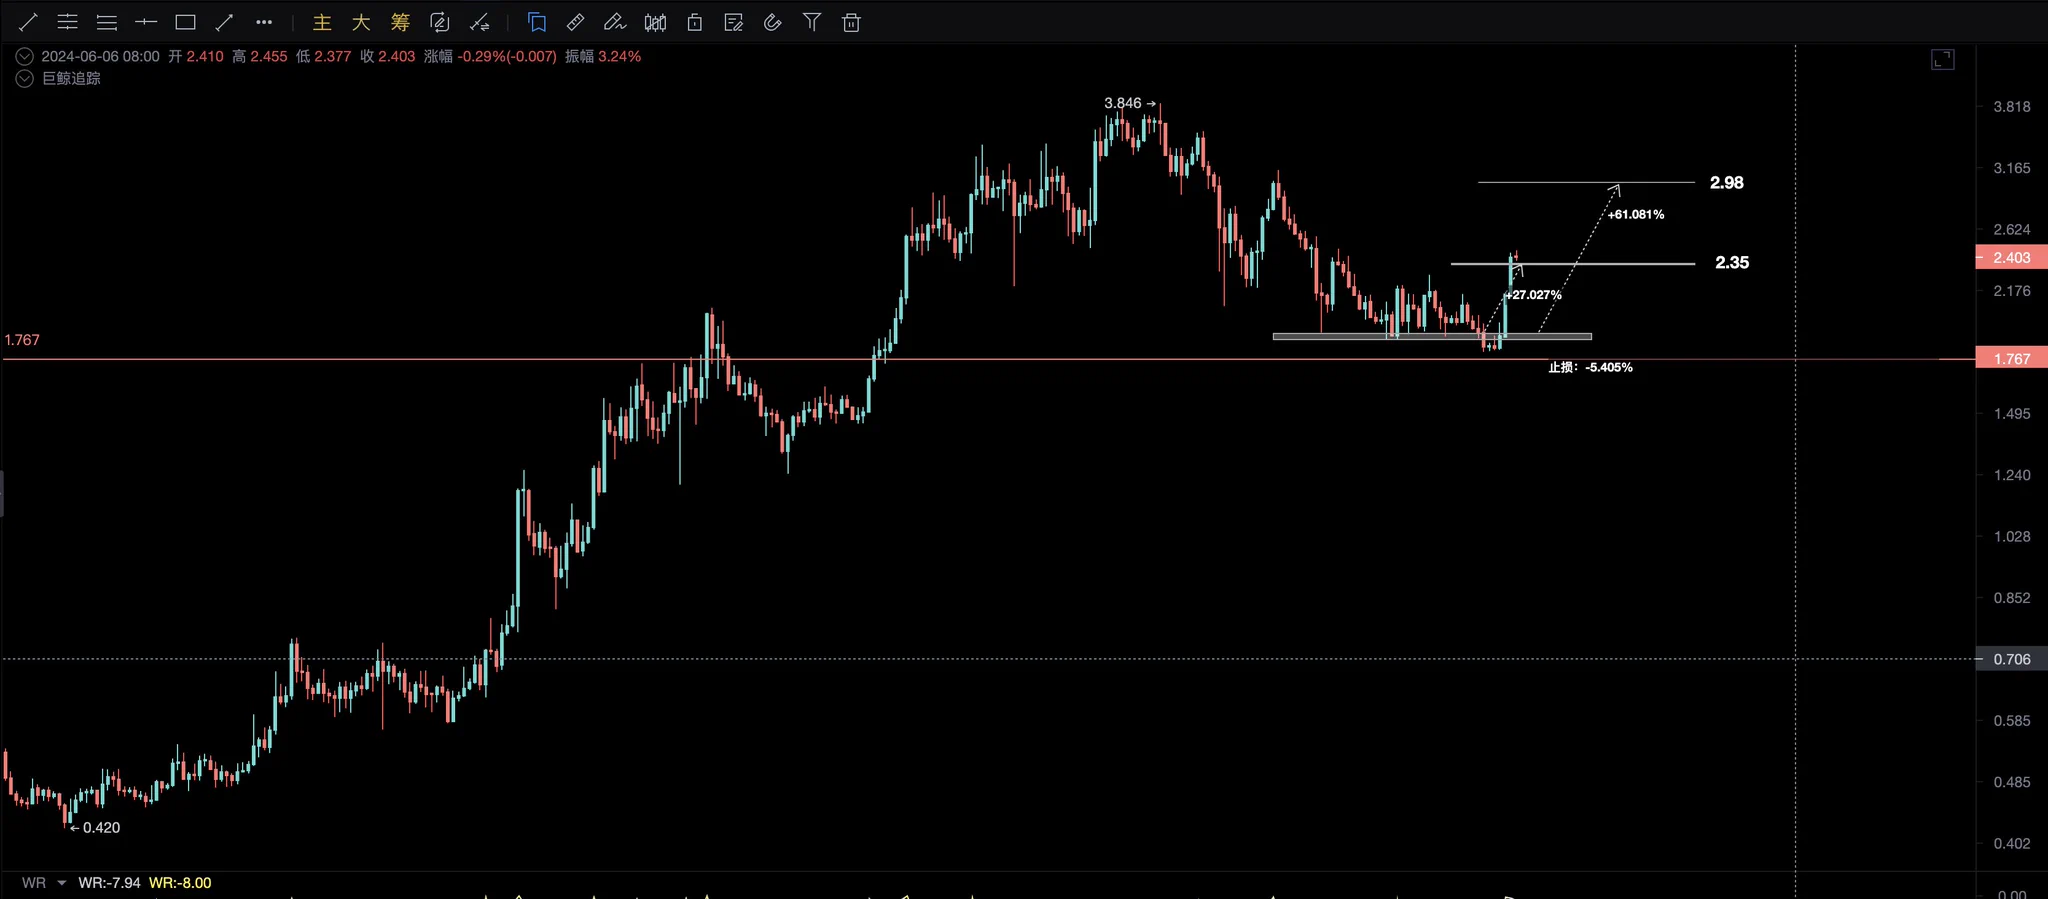Delete drawings with the trash icon

tap(851, 22)
